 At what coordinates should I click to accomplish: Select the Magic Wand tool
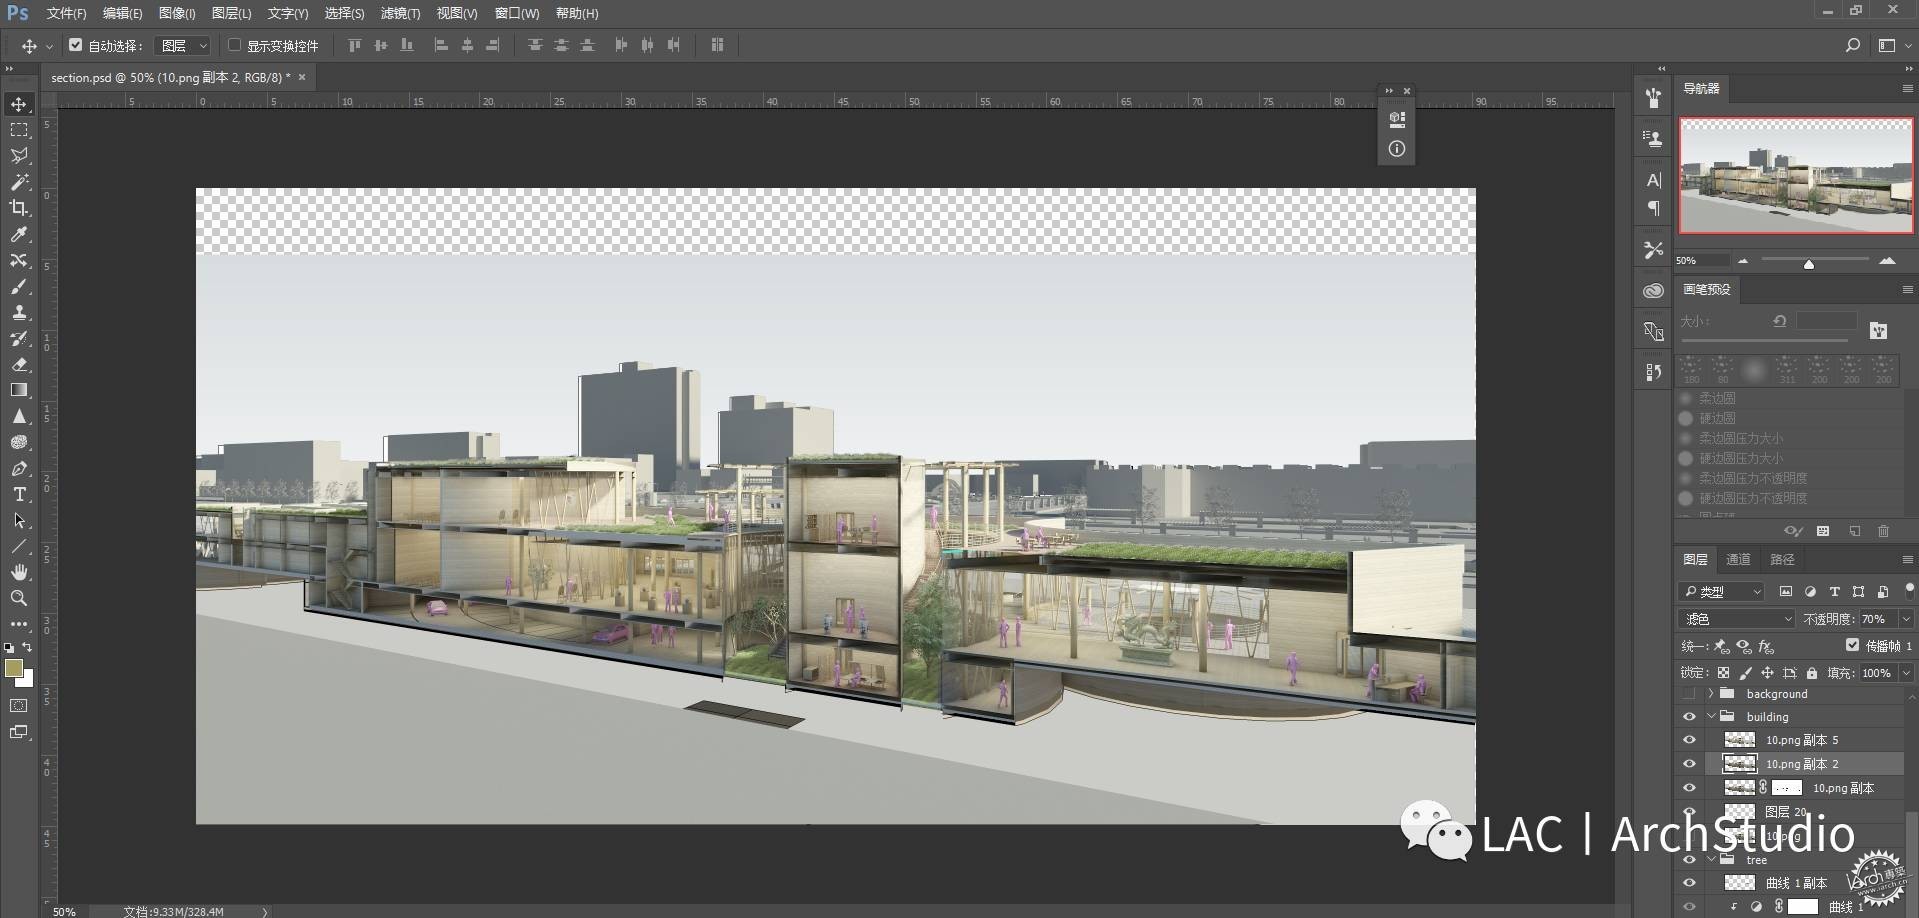point(19,182)
